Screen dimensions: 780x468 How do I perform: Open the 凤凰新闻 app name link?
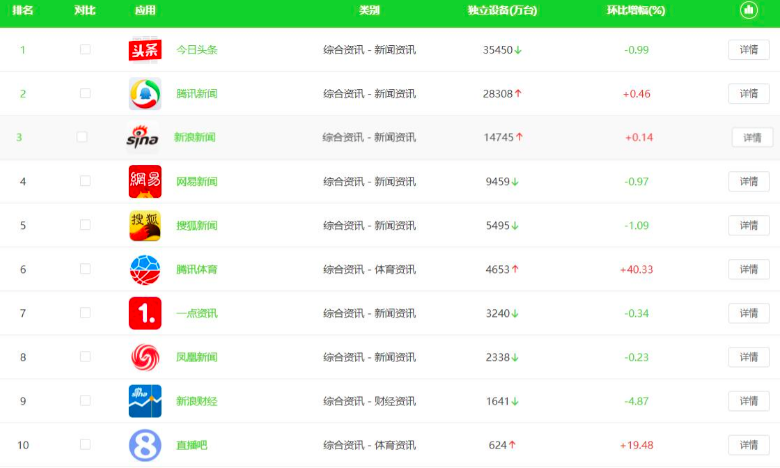click(197, 357)
